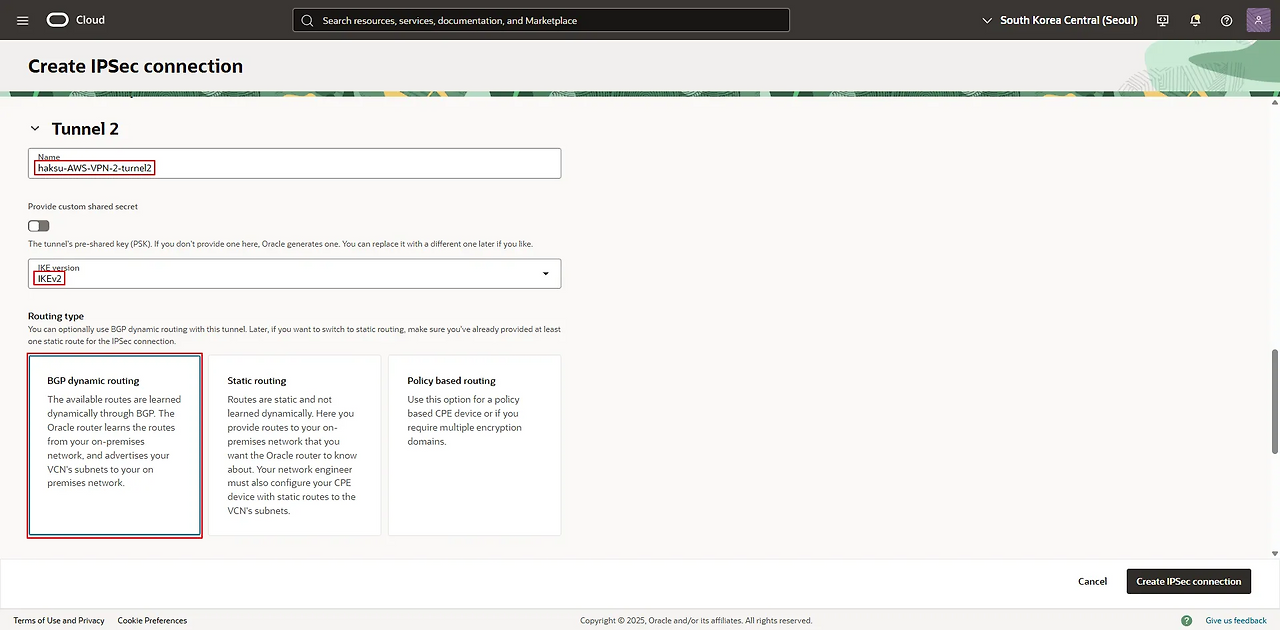Select Static routing option
The width and height of the screenshot is (1280, 630).
coord(294,445)
